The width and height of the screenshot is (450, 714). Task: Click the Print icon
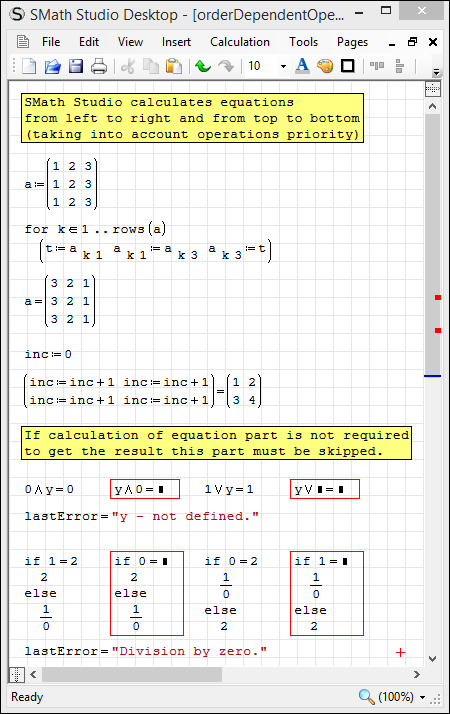click(99, 66)
